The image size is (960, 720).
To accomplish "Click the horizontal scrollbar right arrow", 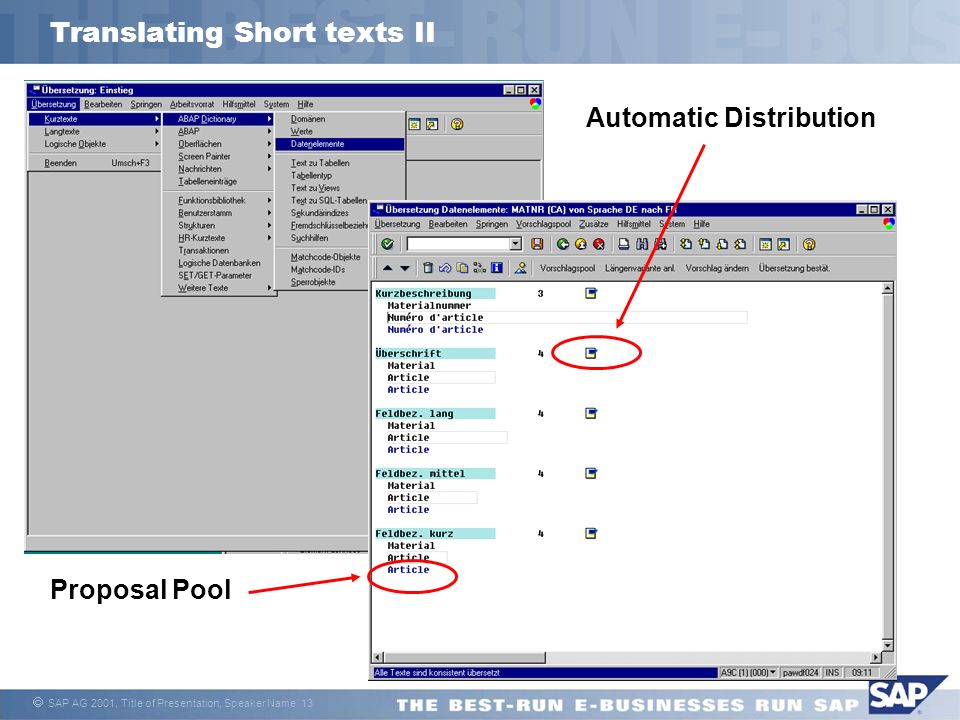I will 876,657.
